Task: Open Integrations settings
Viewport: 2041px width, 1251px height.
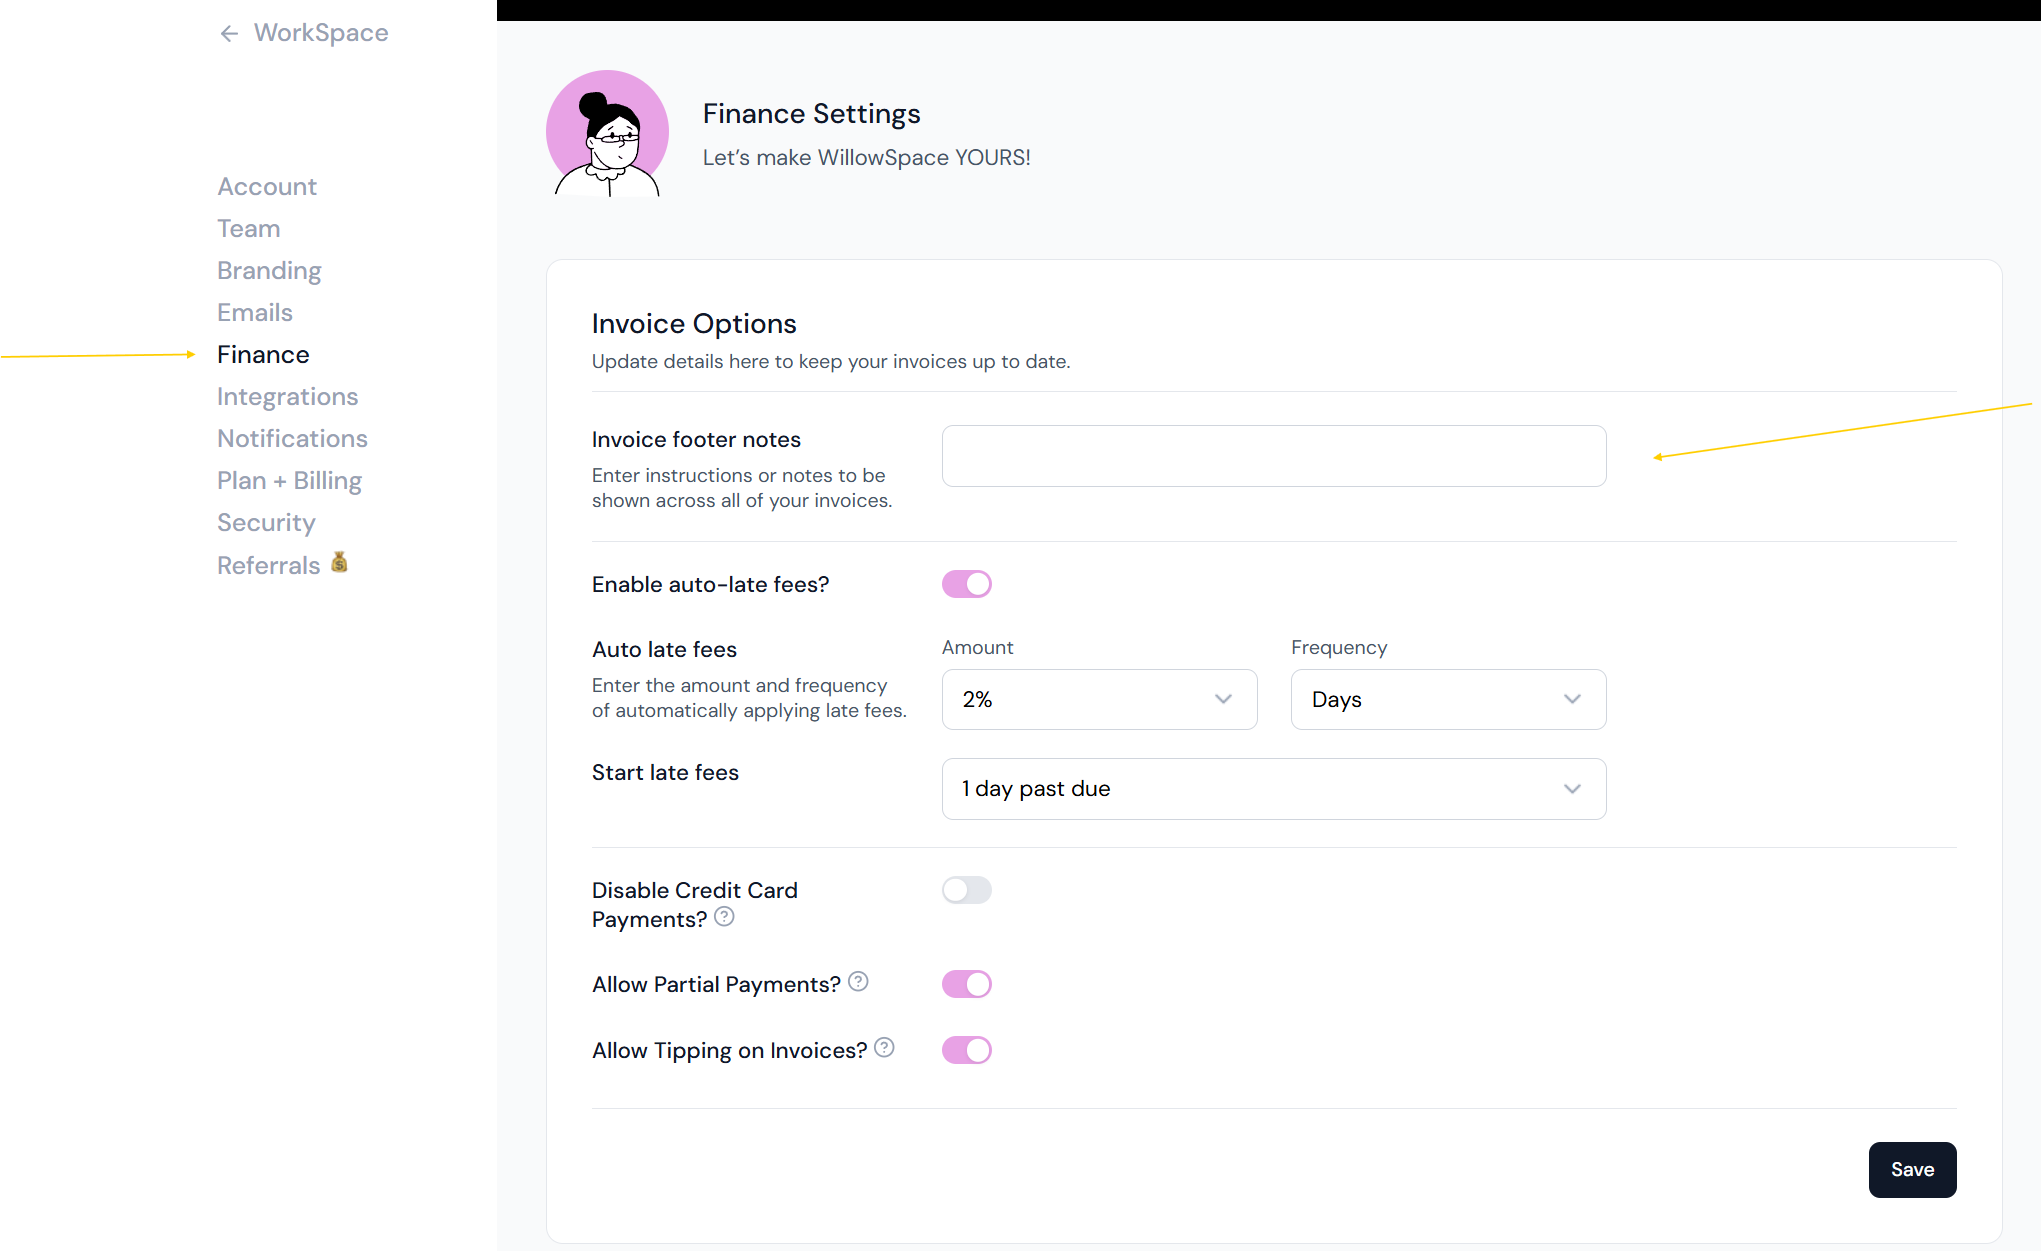Action: point(288,397)
